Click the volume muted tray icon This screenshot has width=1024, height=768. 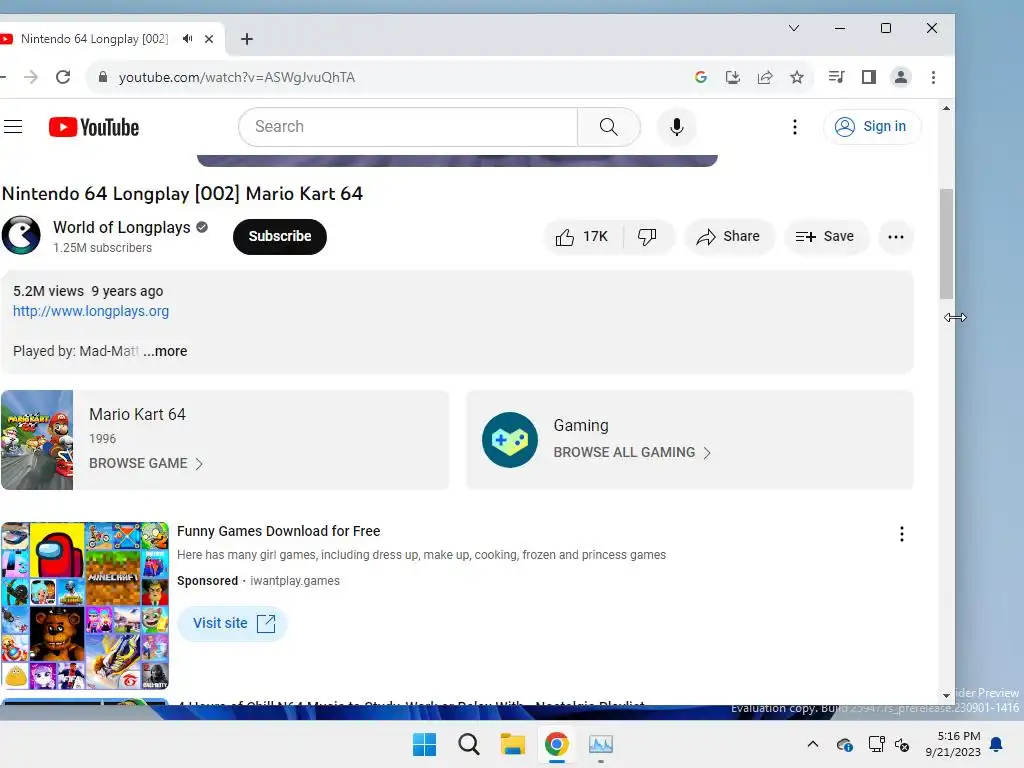tap(903, 744)
